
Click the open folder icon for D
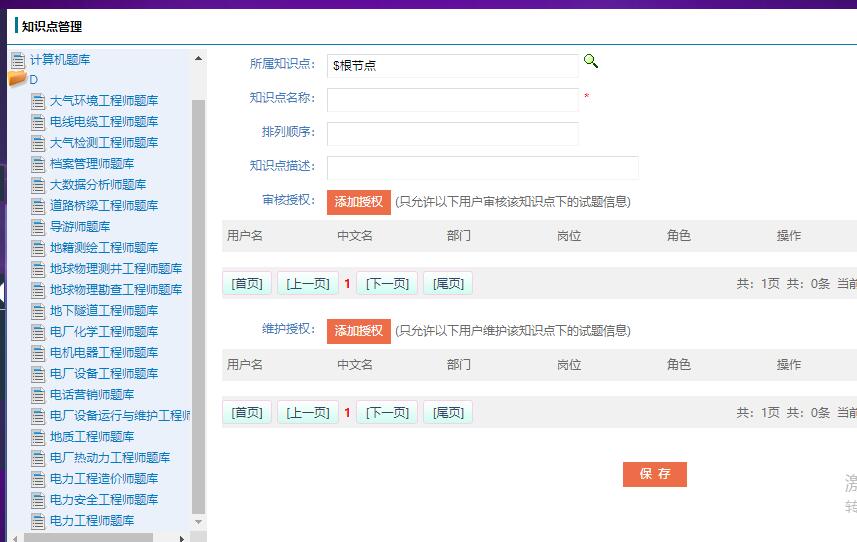click(x=17, y=80)
